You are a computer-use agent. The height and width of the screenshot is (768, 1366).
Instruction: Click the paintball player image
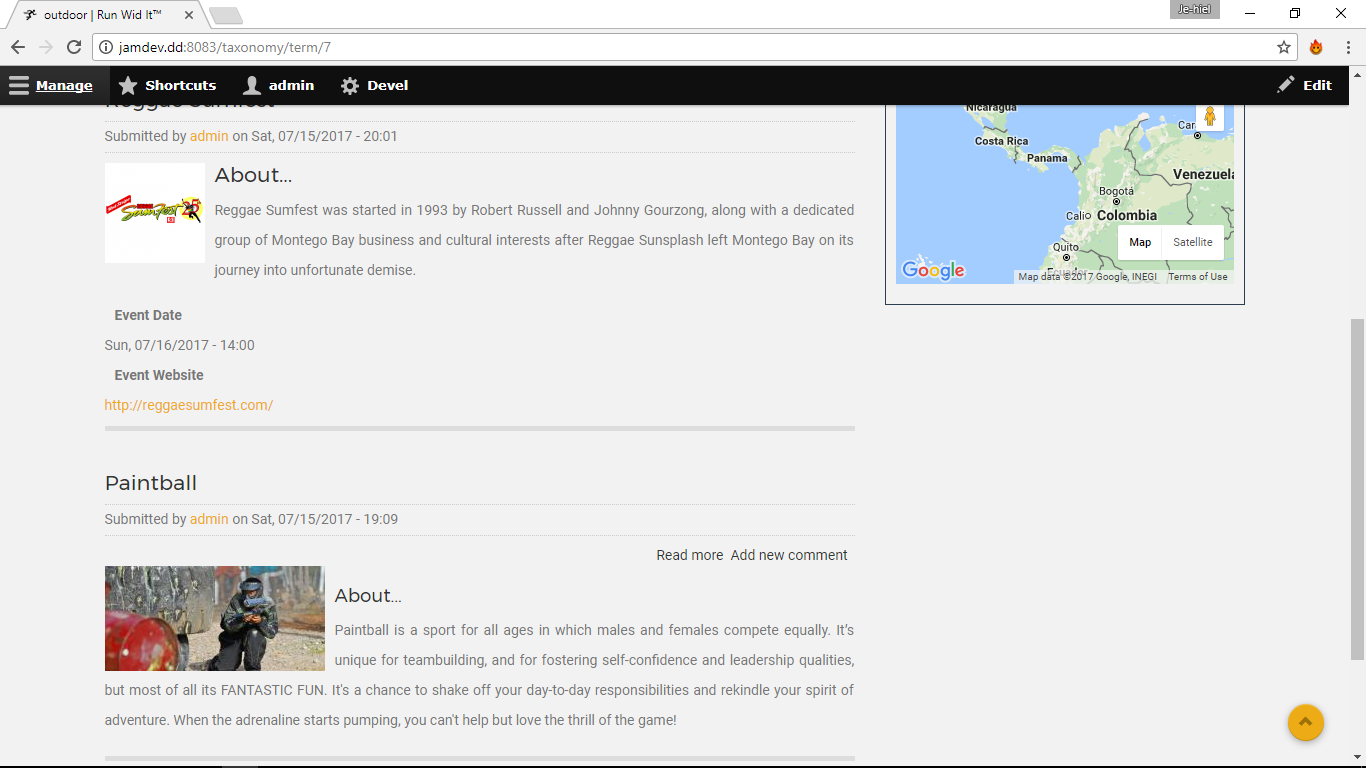coord(215,618)
